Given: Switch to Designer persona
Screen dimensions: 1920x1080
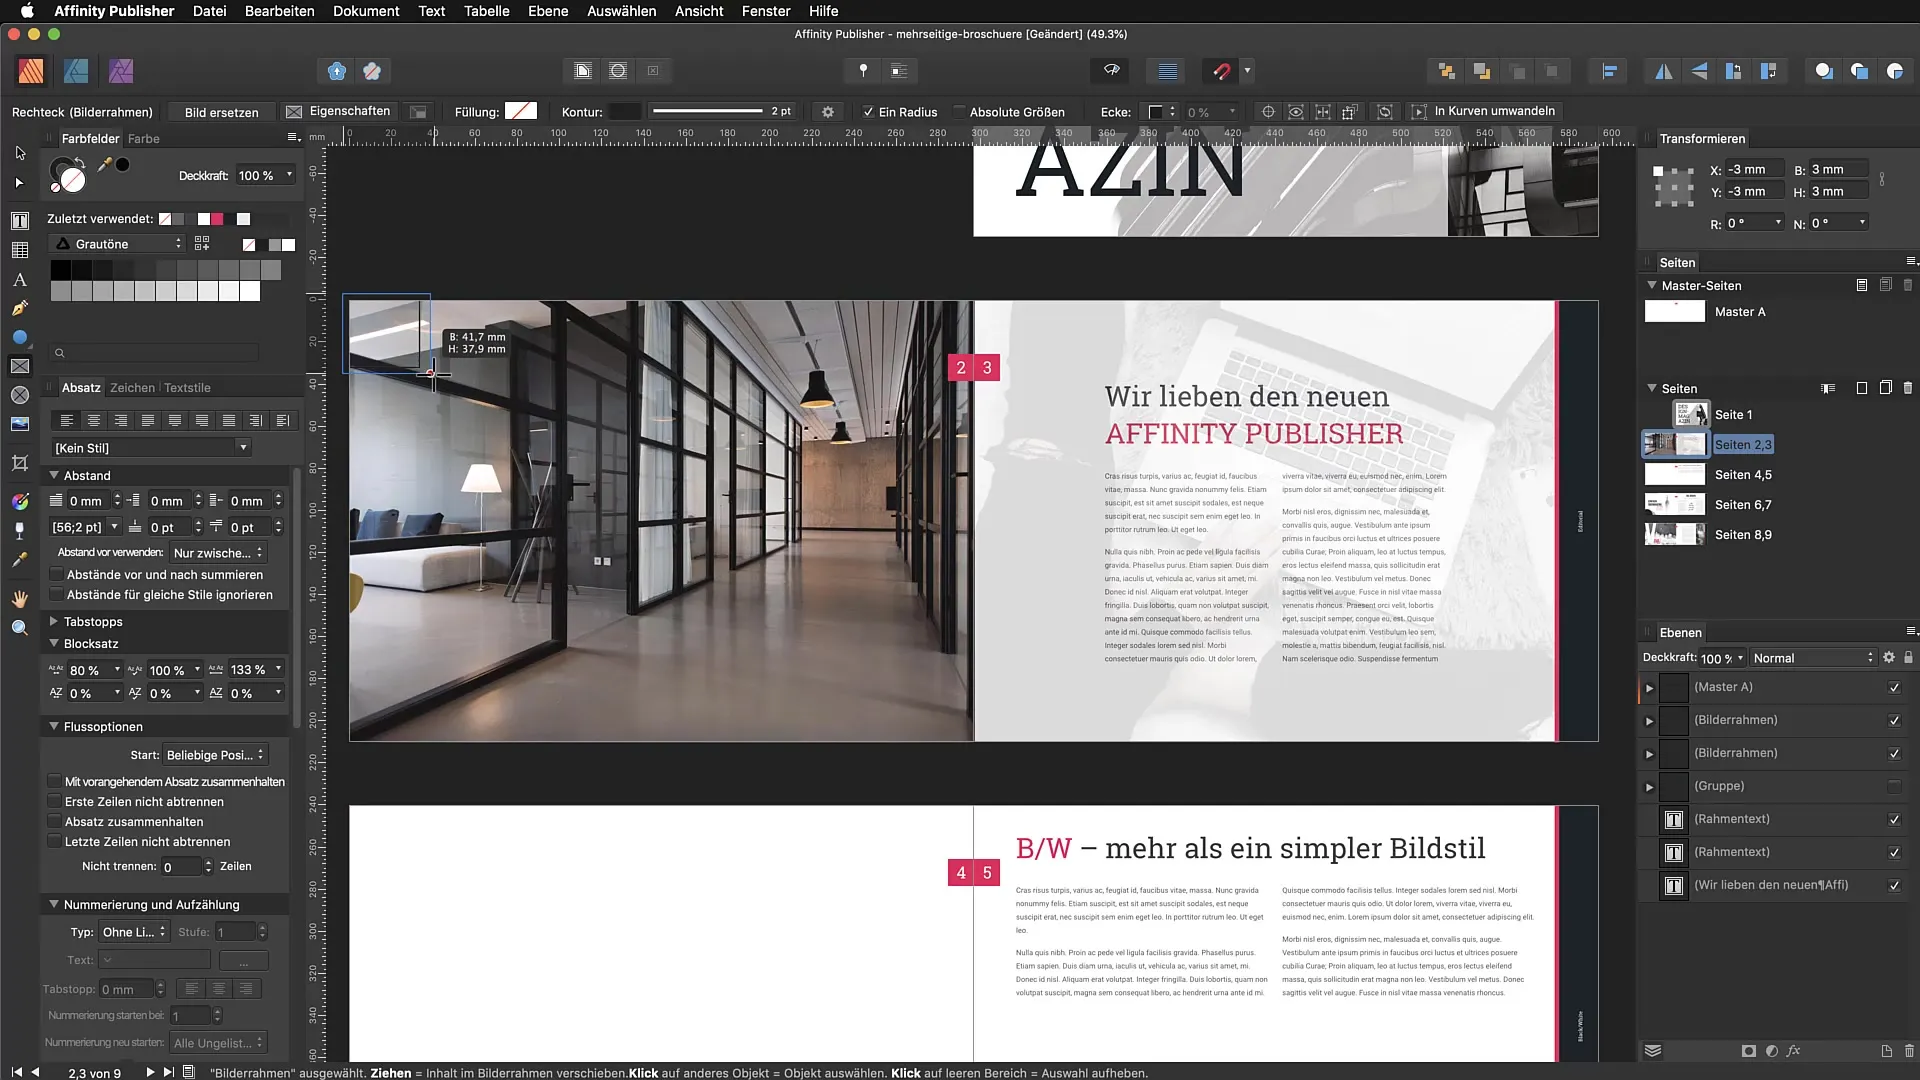Looking at the screenshot, I should [76, 71].
